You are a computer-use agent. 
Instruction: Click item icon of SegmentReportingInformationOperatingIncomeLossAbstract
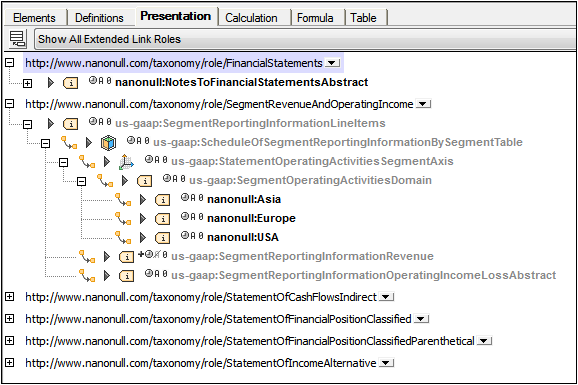(126, 276)
